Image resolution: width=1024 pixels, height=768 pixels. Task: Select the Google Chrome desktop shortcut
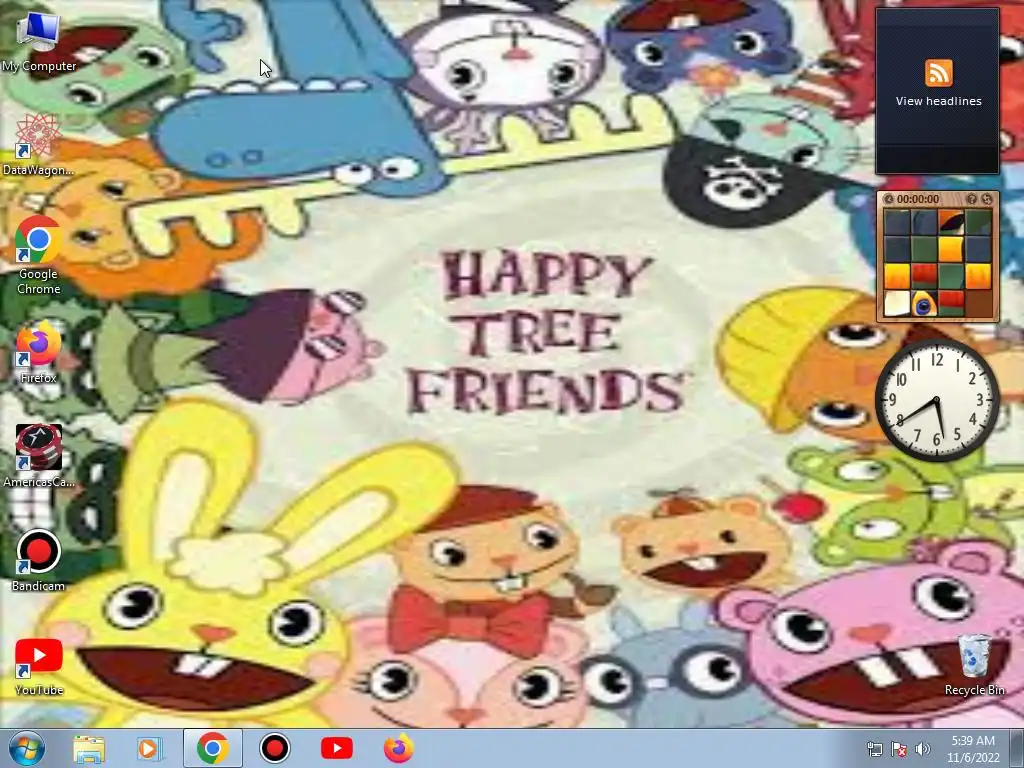coord(38,255)
